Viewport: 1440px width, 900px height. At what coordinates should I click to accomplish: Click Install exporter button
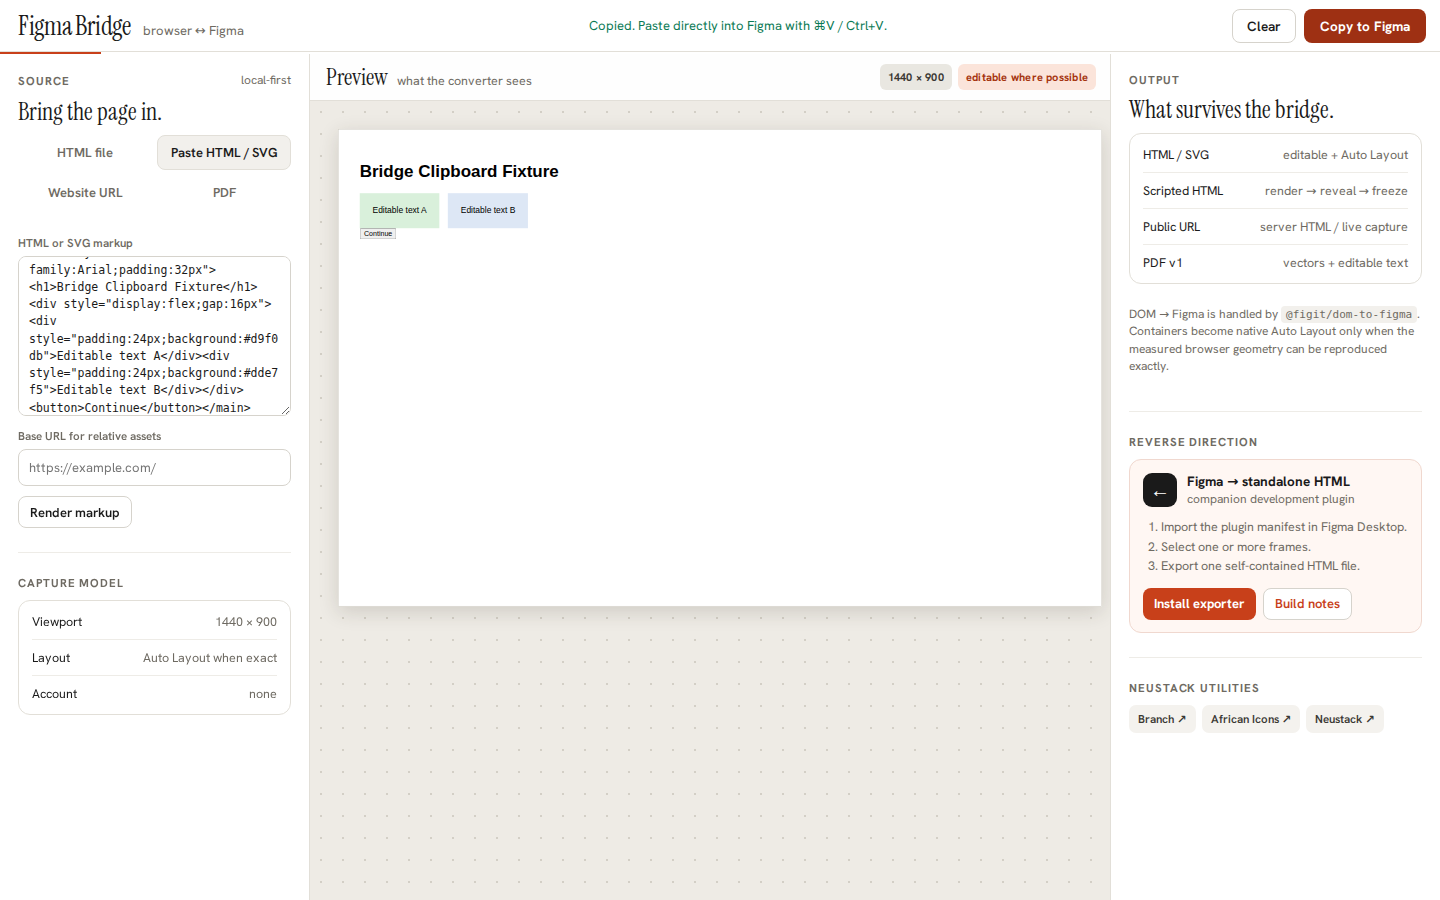pos(1199,604)
